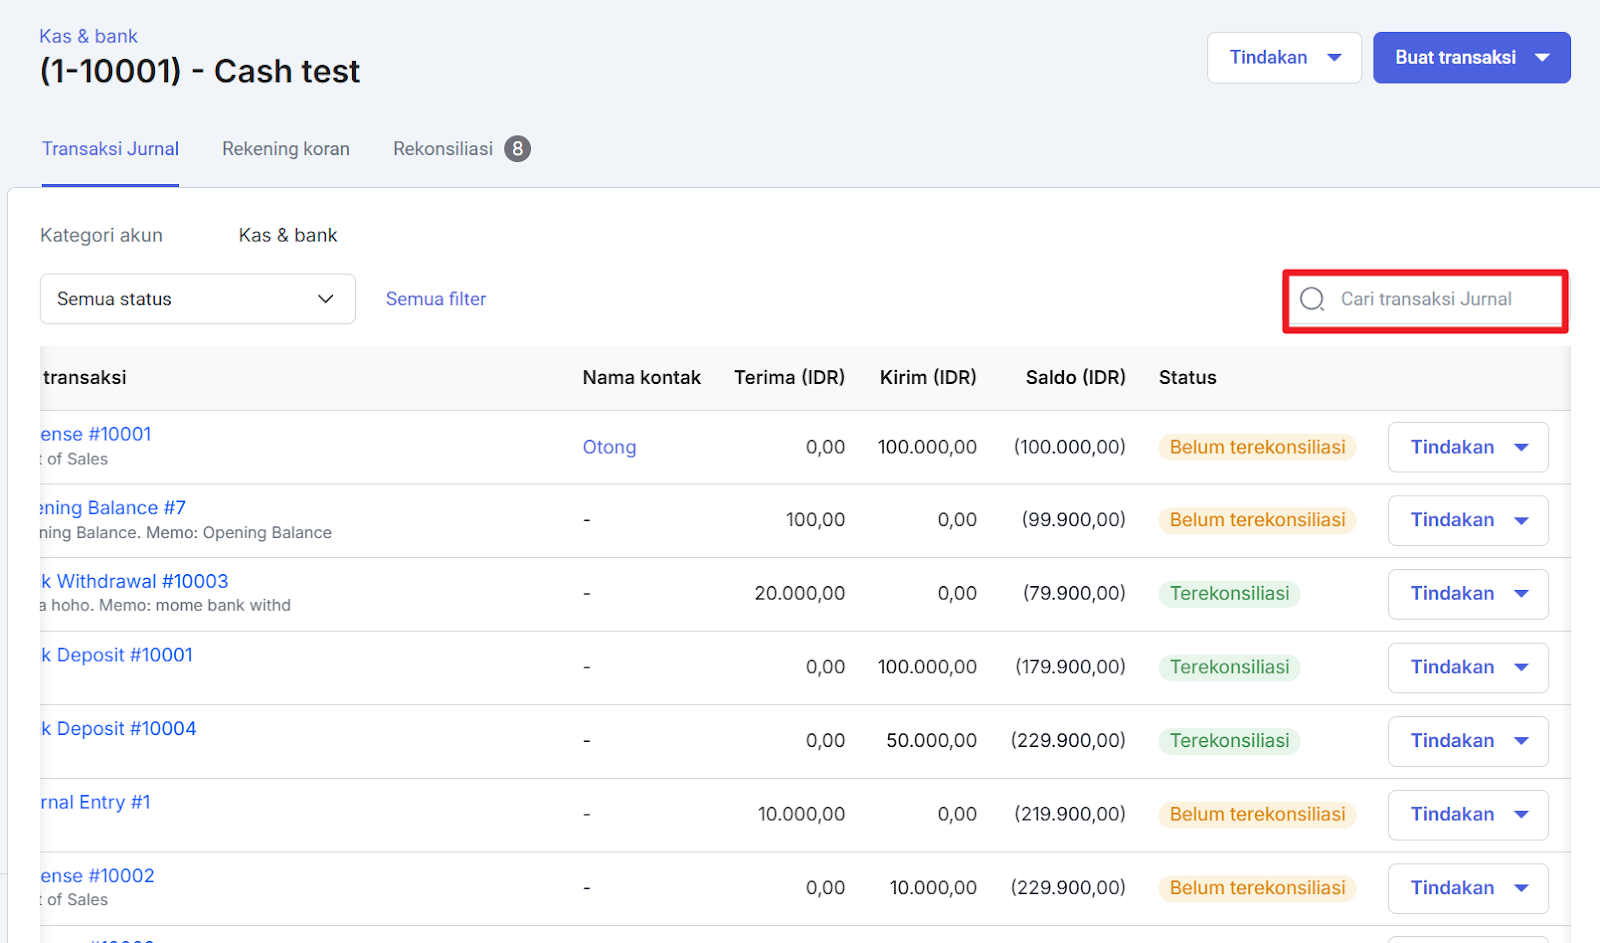
Task: Click Belum terekonsiliasi badge in Opening Balance row
Action: click(x=1257, y=520)
